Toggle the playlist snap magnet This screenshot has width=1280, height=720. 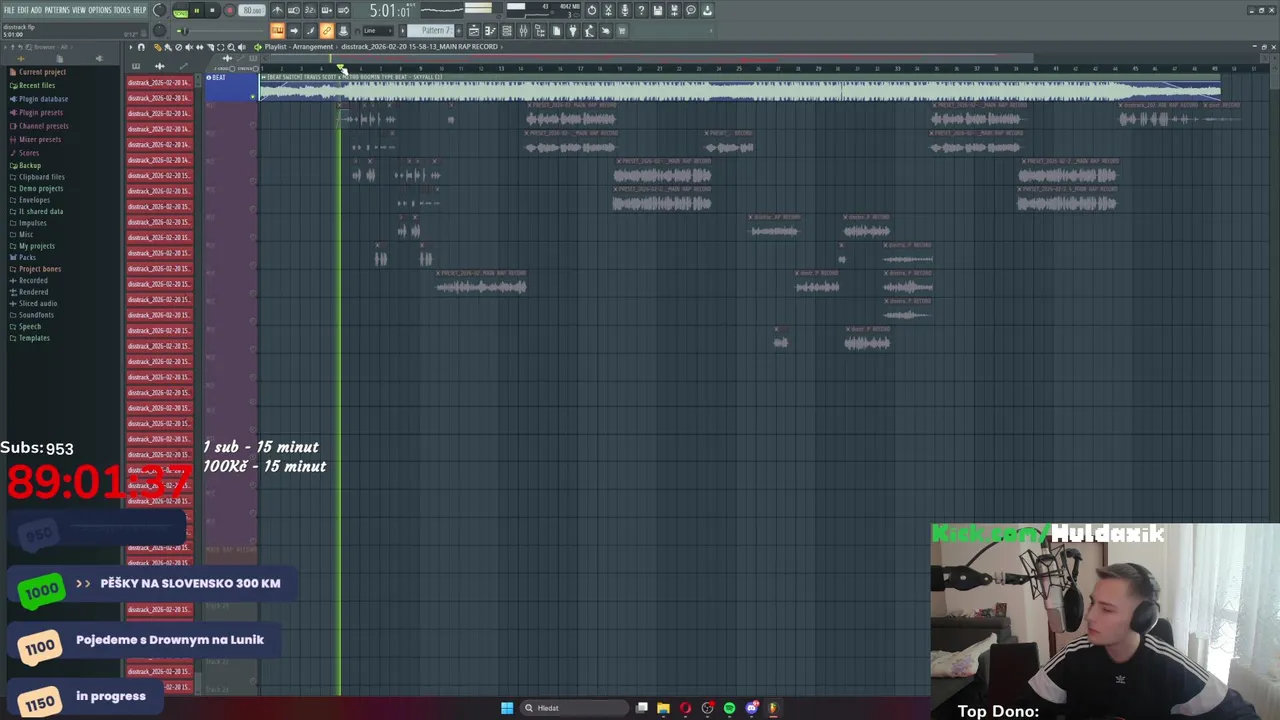coord(141,47)
